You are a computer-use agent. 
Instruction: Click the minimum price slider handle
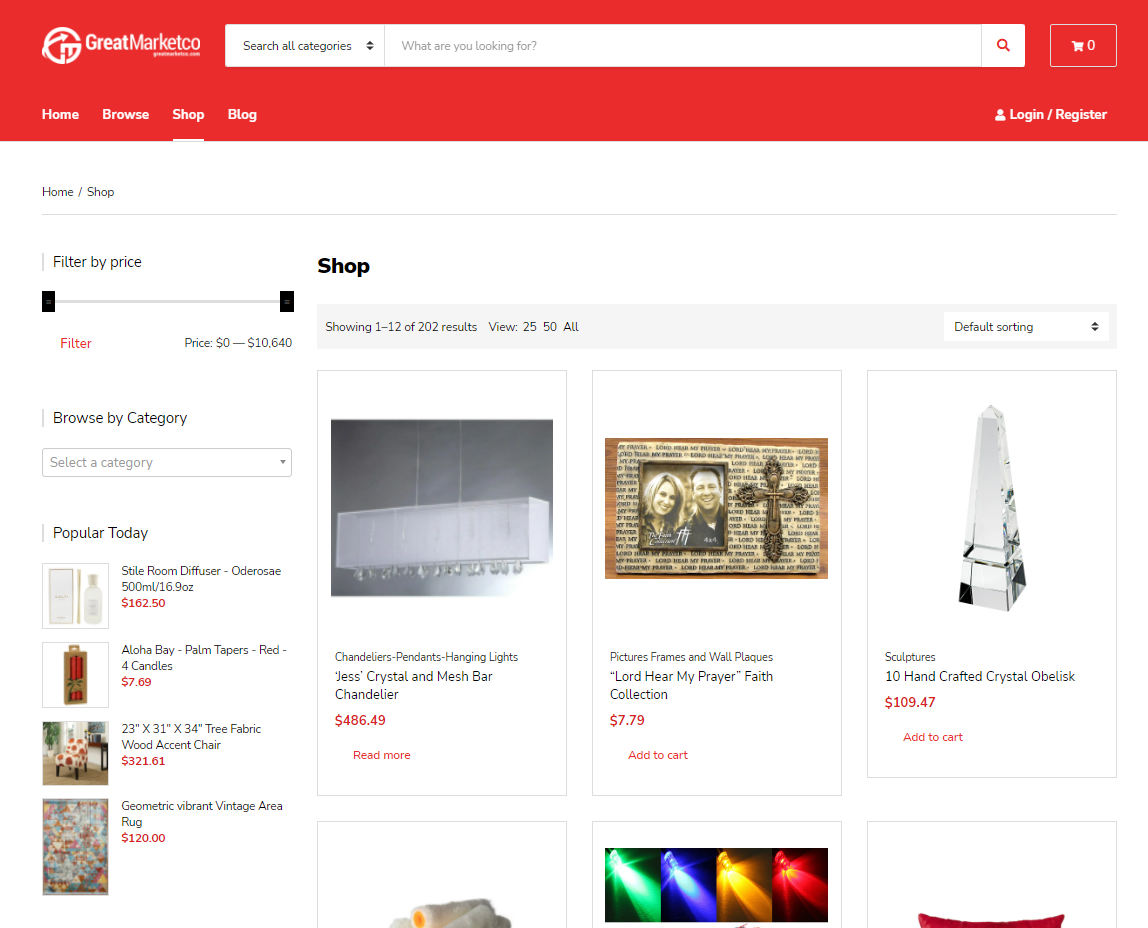tap(48, 301)
